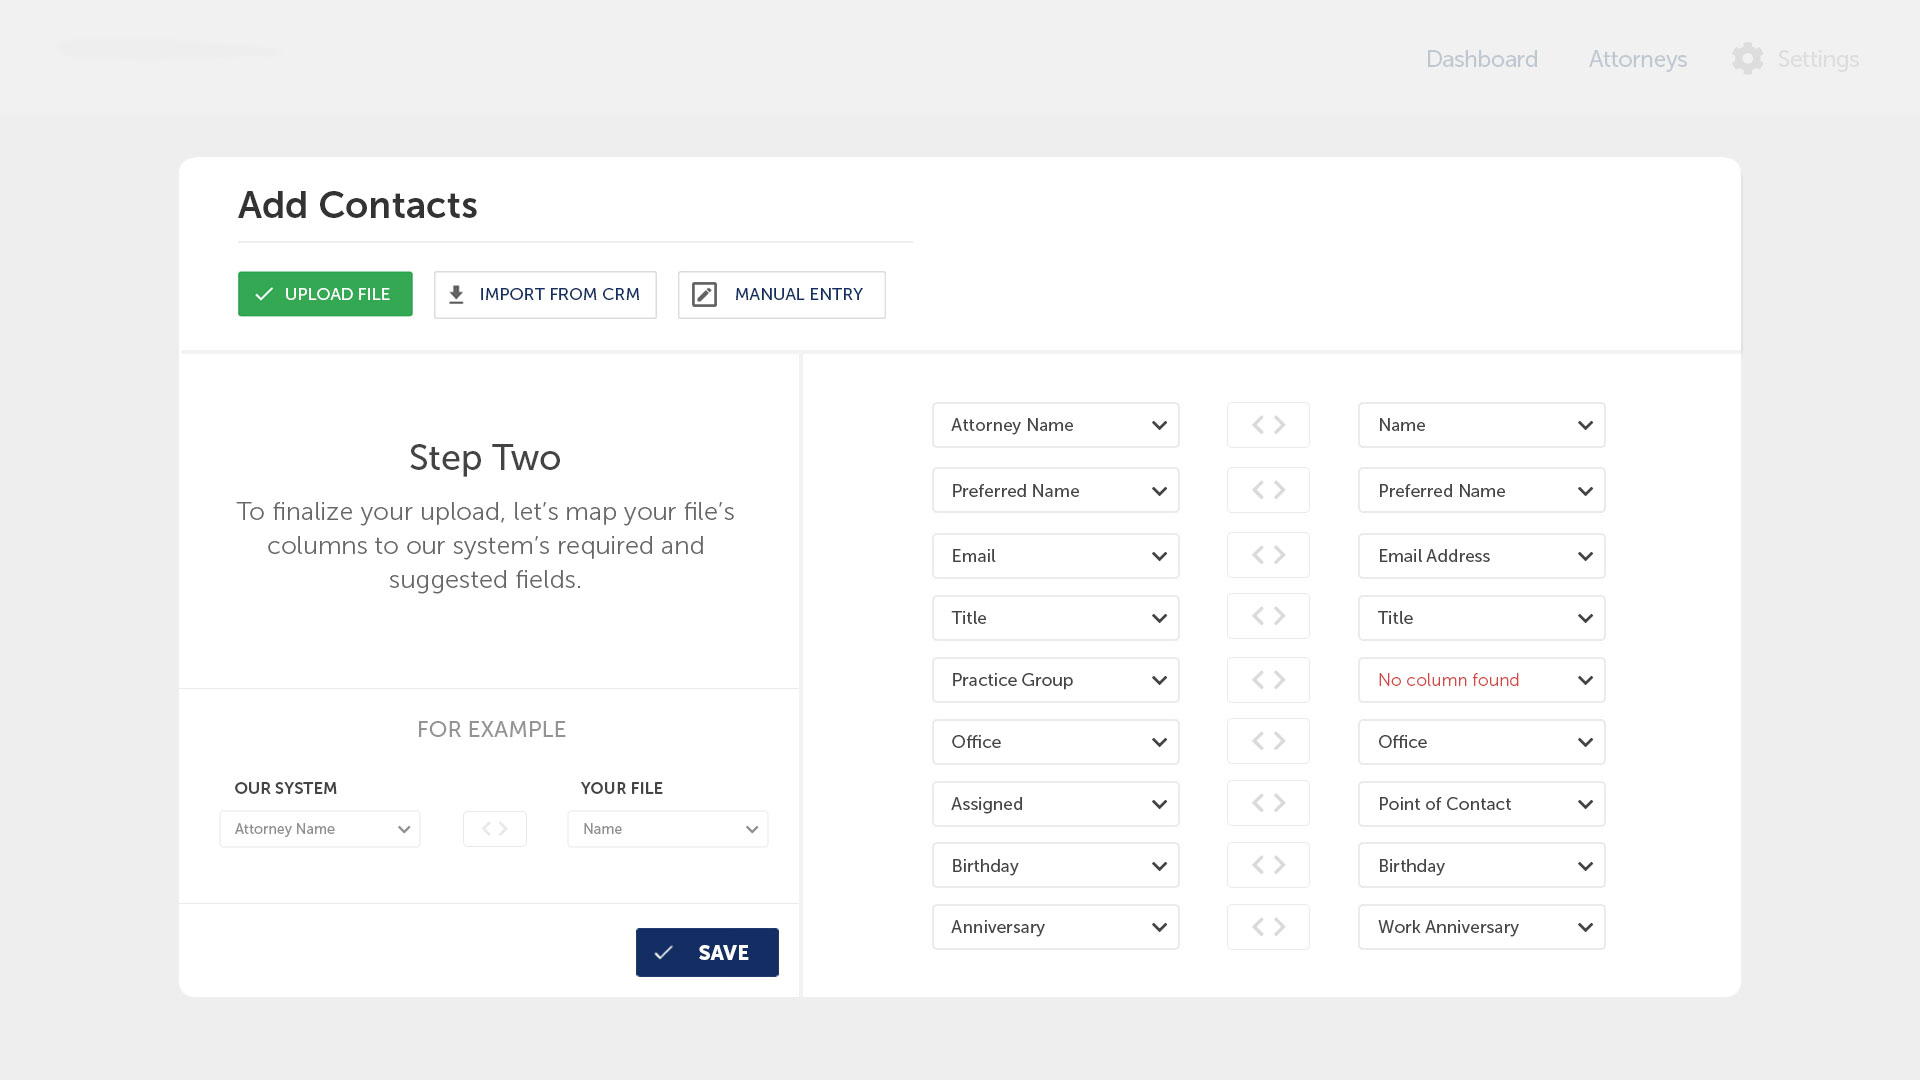This screenshot has width=1920, height=1080.
Task: Click the swap arrows in the Practice Group row
Action: coord(1268,680)
